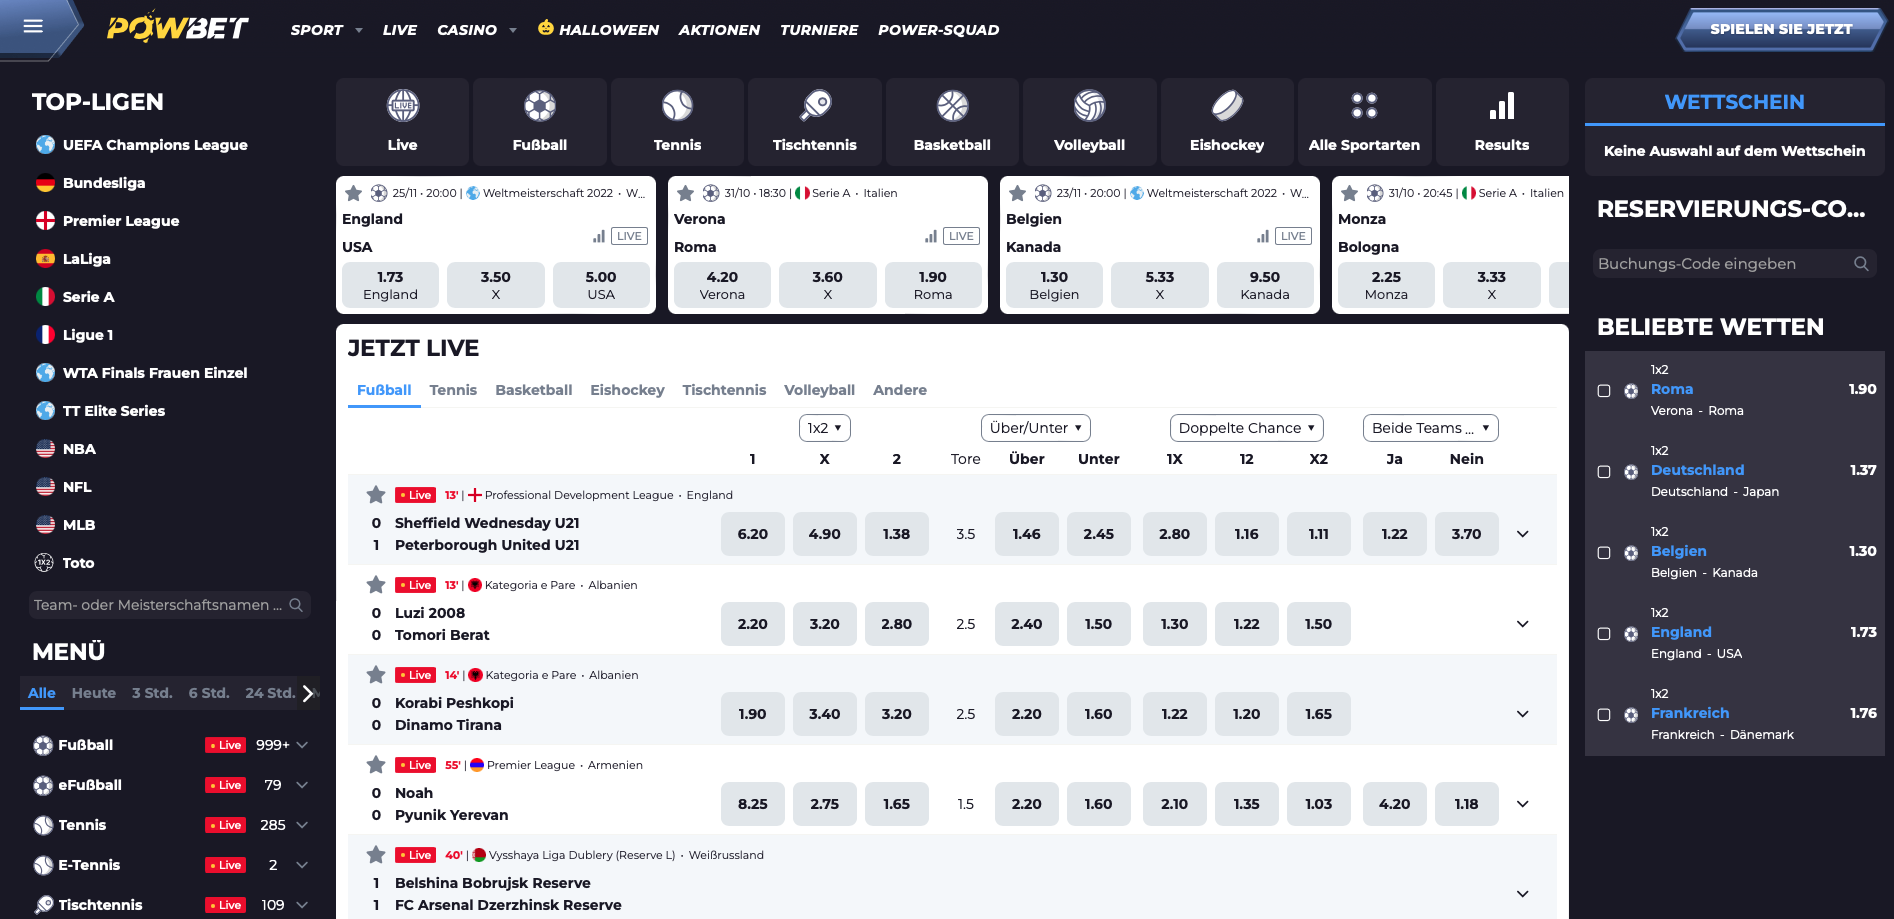Open the 1x2 market dropdown
This screenshot has height=919, width=1894.
coord(825,428)
